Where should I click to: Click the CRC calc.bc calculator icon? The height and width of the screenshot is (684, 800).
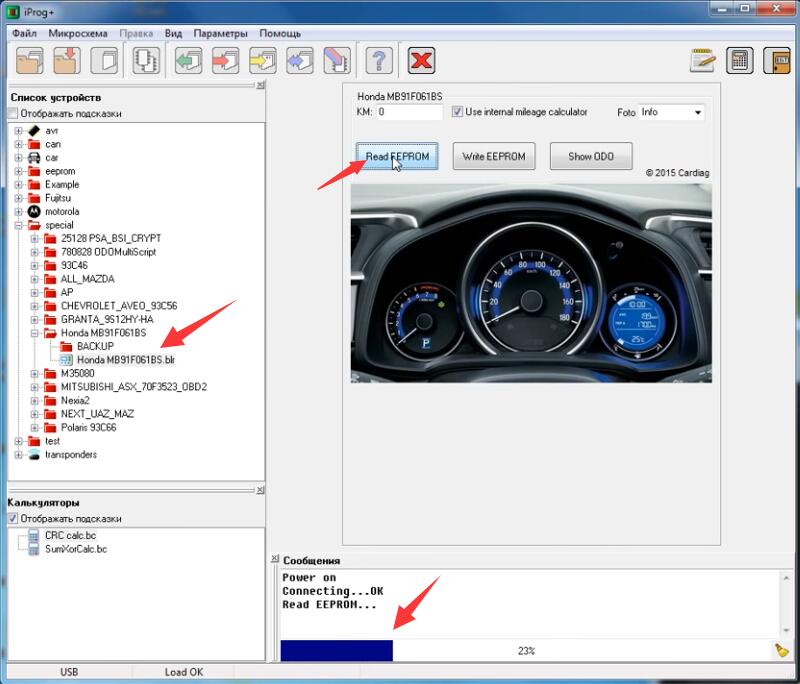coord(34,536)
